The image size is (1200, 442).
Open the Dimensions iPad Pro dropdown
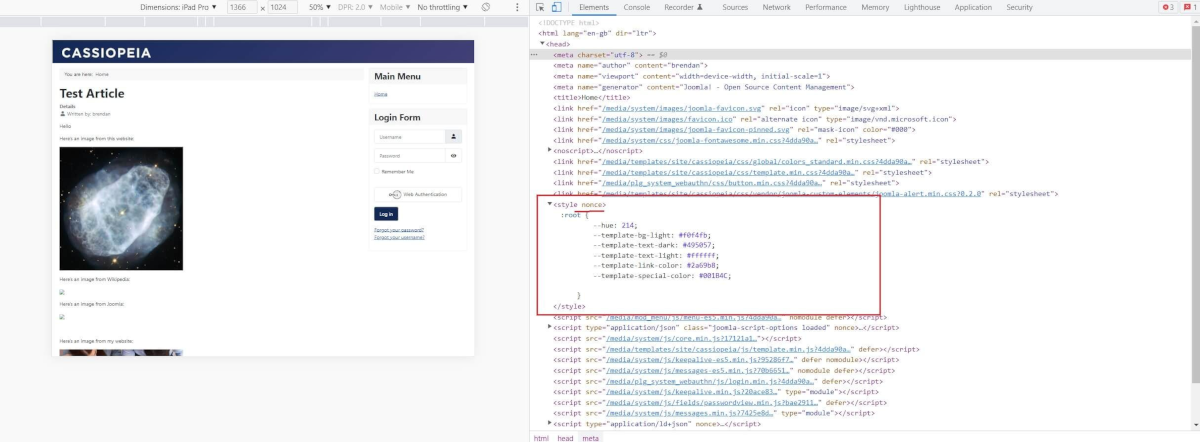pos(180,7)
